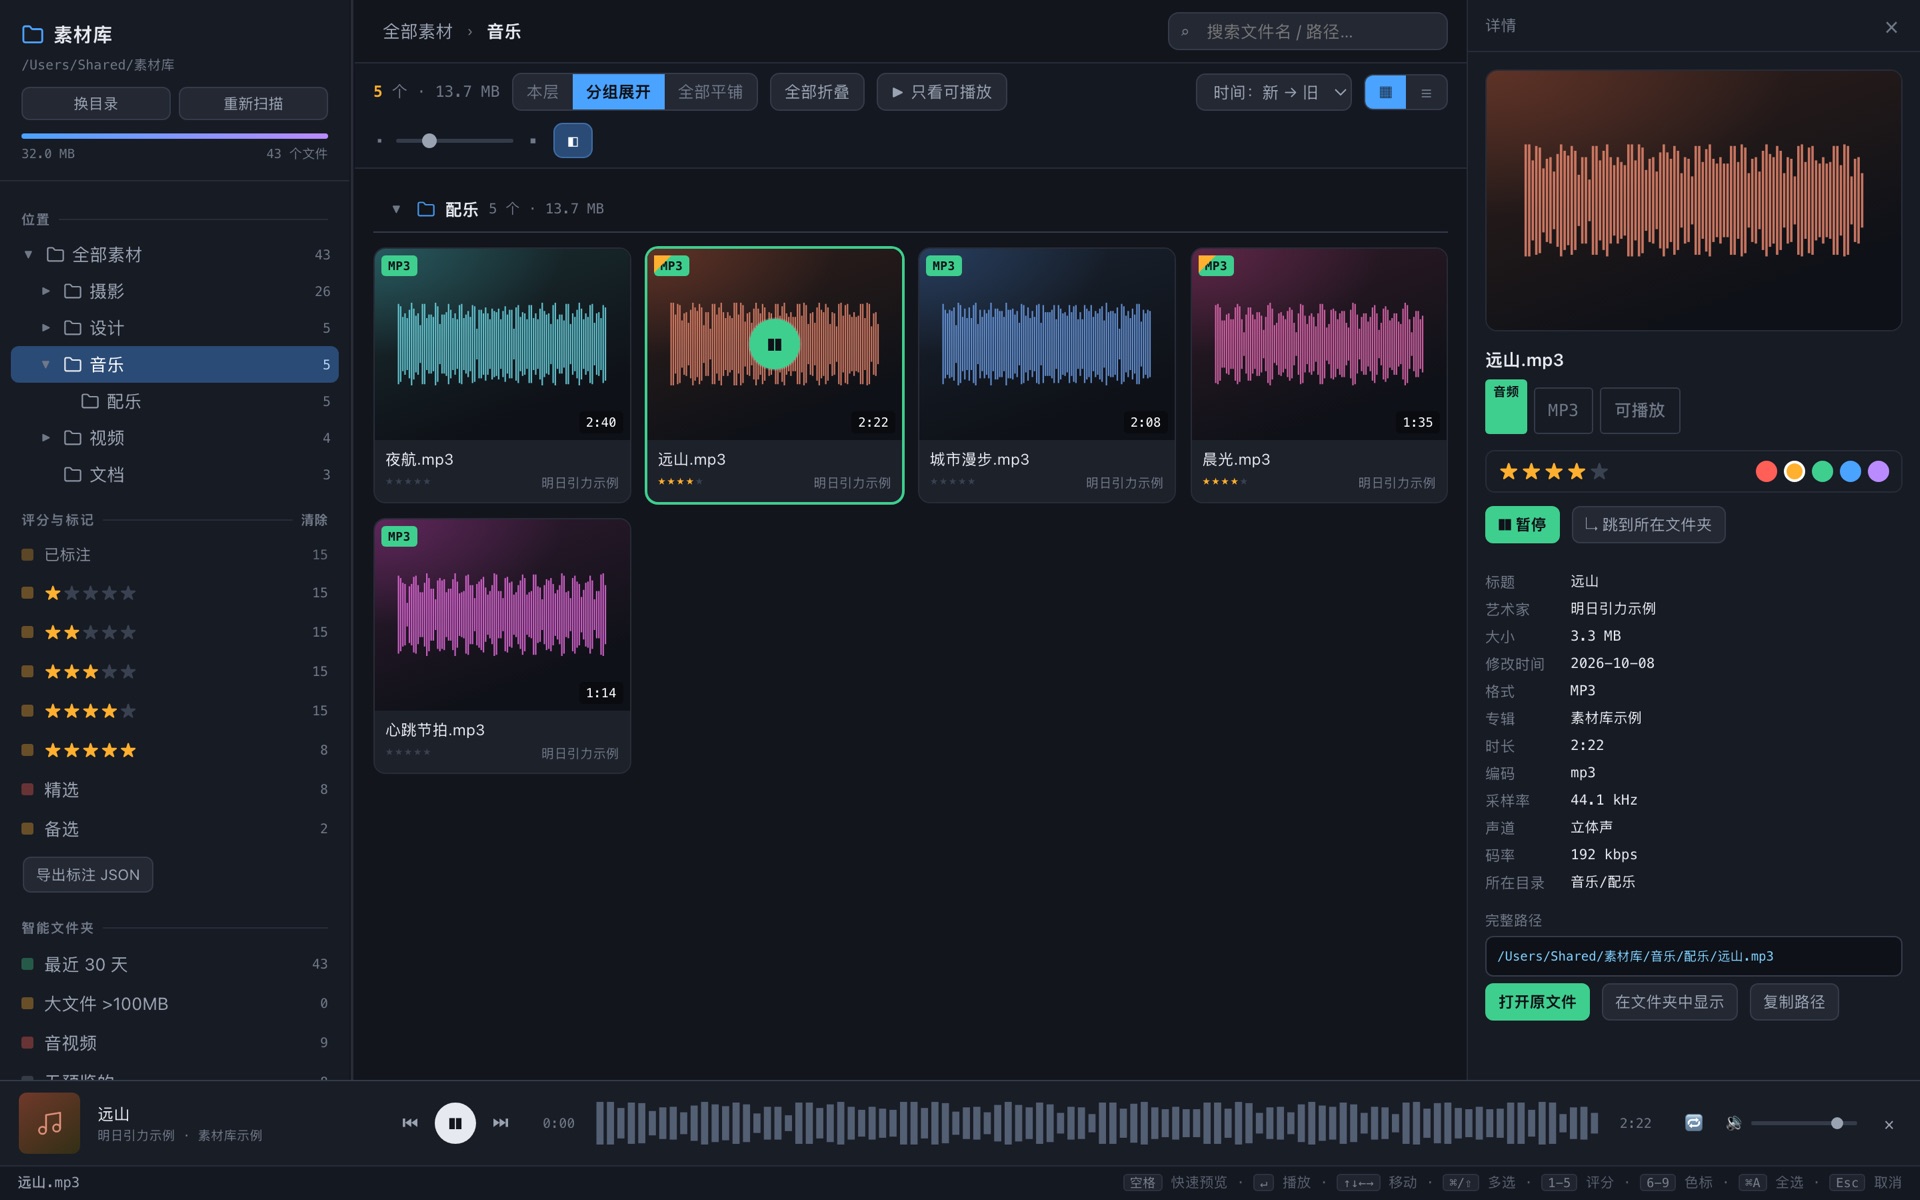Expand the 视频 folder
Viewport: 1920px width, 1200px height.
point(45,438)
